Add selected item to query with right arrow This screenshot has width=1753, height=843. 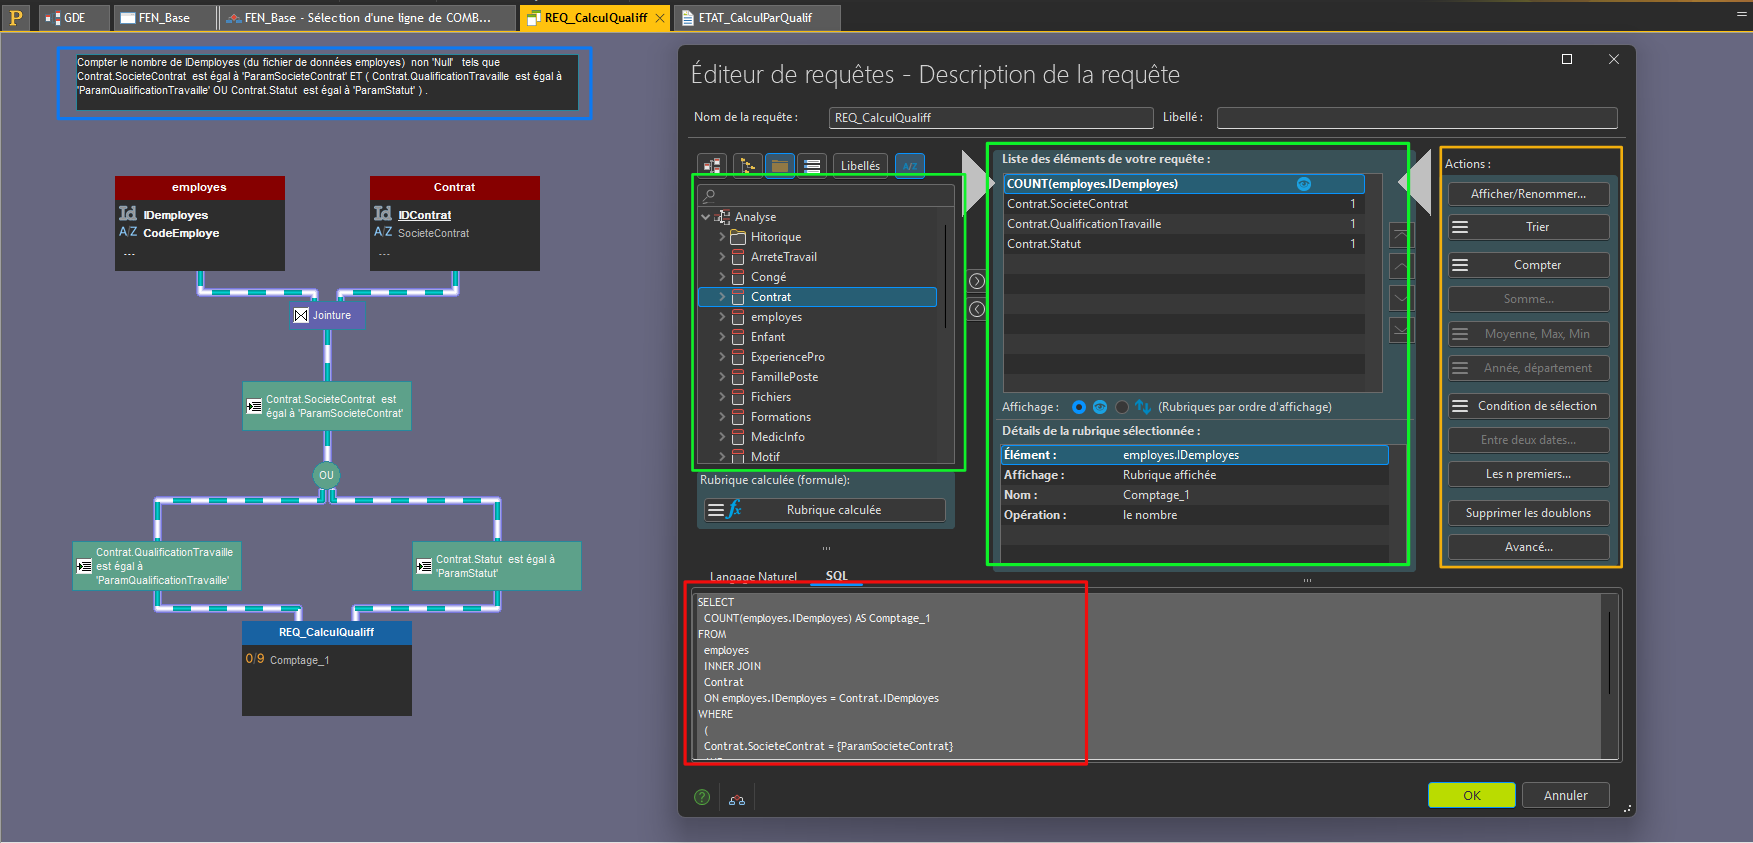pyautogui.click(x=977, y=281)
